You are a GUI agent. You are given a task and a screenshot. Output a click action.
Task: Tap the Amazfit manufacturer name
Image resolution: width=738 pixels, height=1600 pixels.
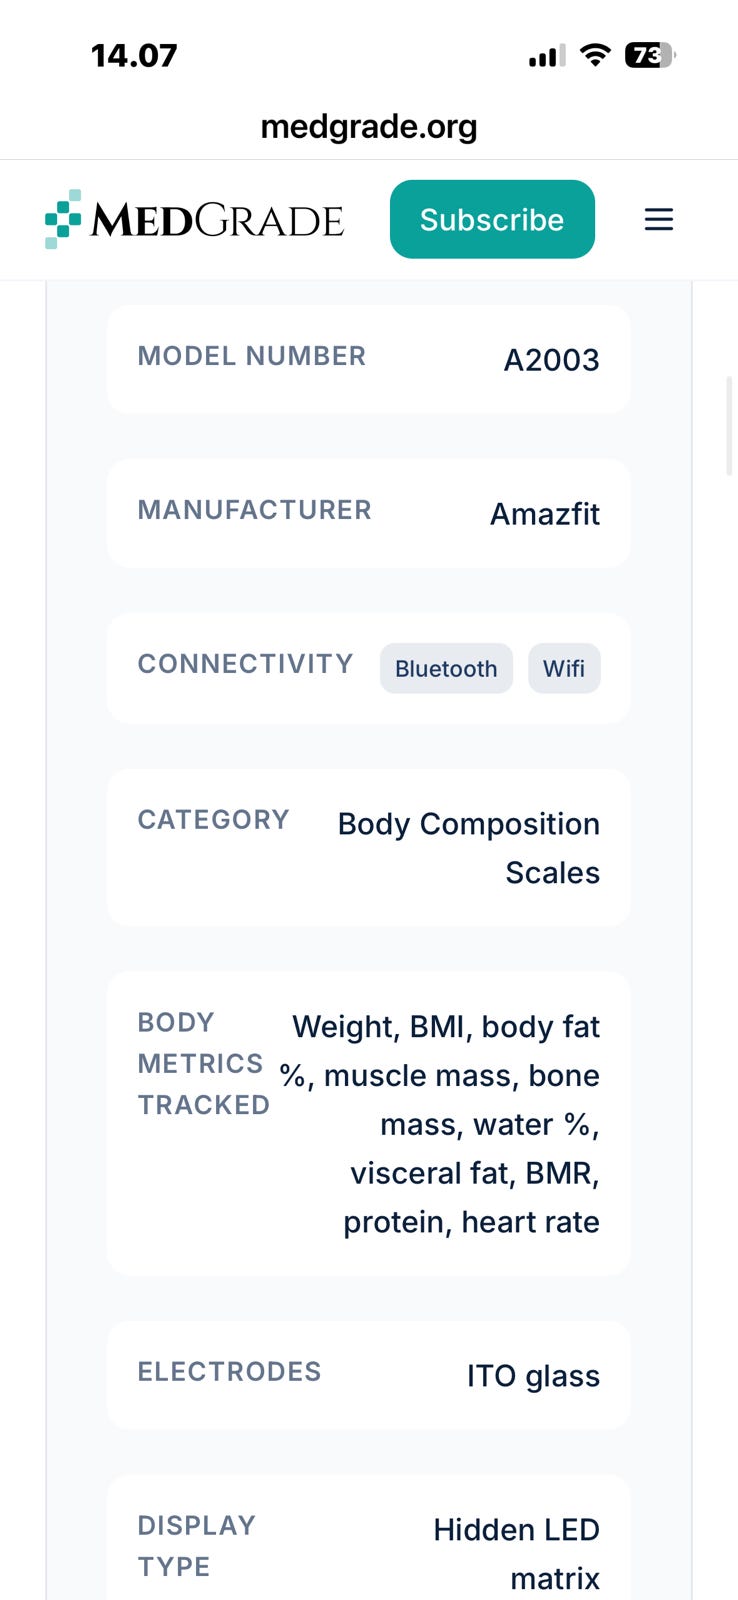545,514
